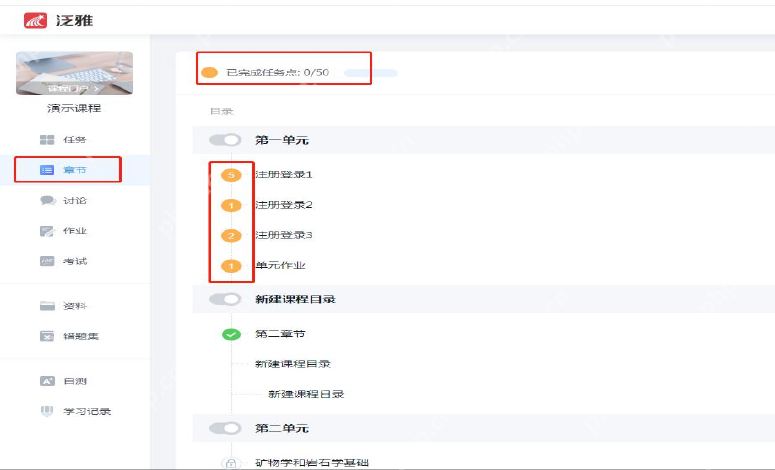Open the 学习记录 icon

(x=47, y=411)
